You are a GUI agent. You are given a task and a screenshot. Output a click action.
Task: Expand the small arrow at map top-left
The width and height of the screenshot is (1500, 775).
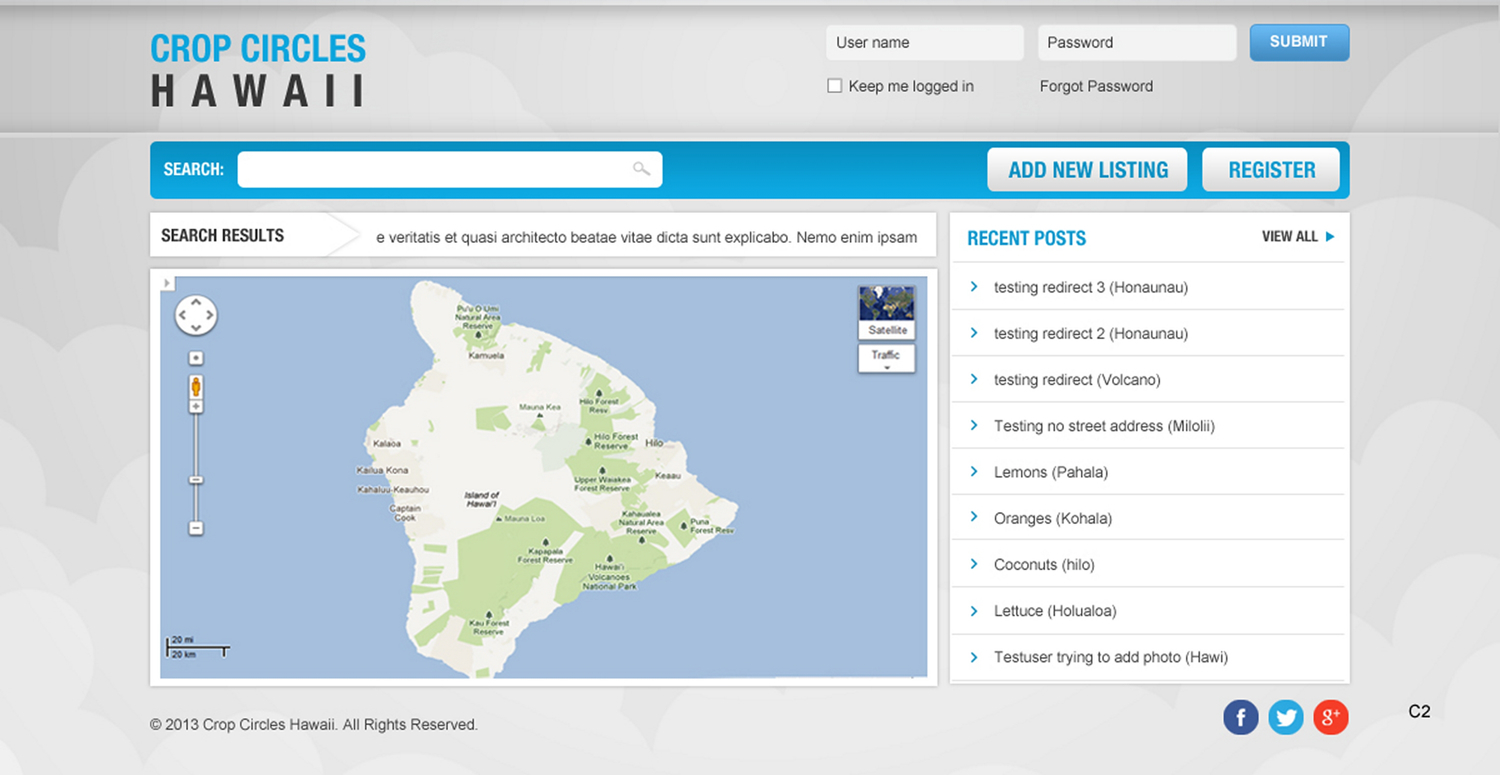[167, 284]
